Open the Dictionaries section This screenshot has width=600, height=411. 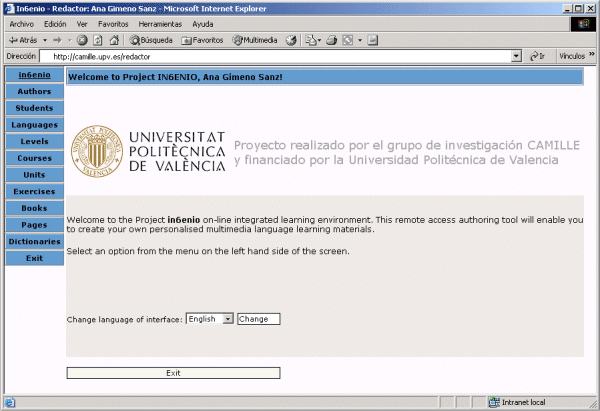(x=34, y=241)
